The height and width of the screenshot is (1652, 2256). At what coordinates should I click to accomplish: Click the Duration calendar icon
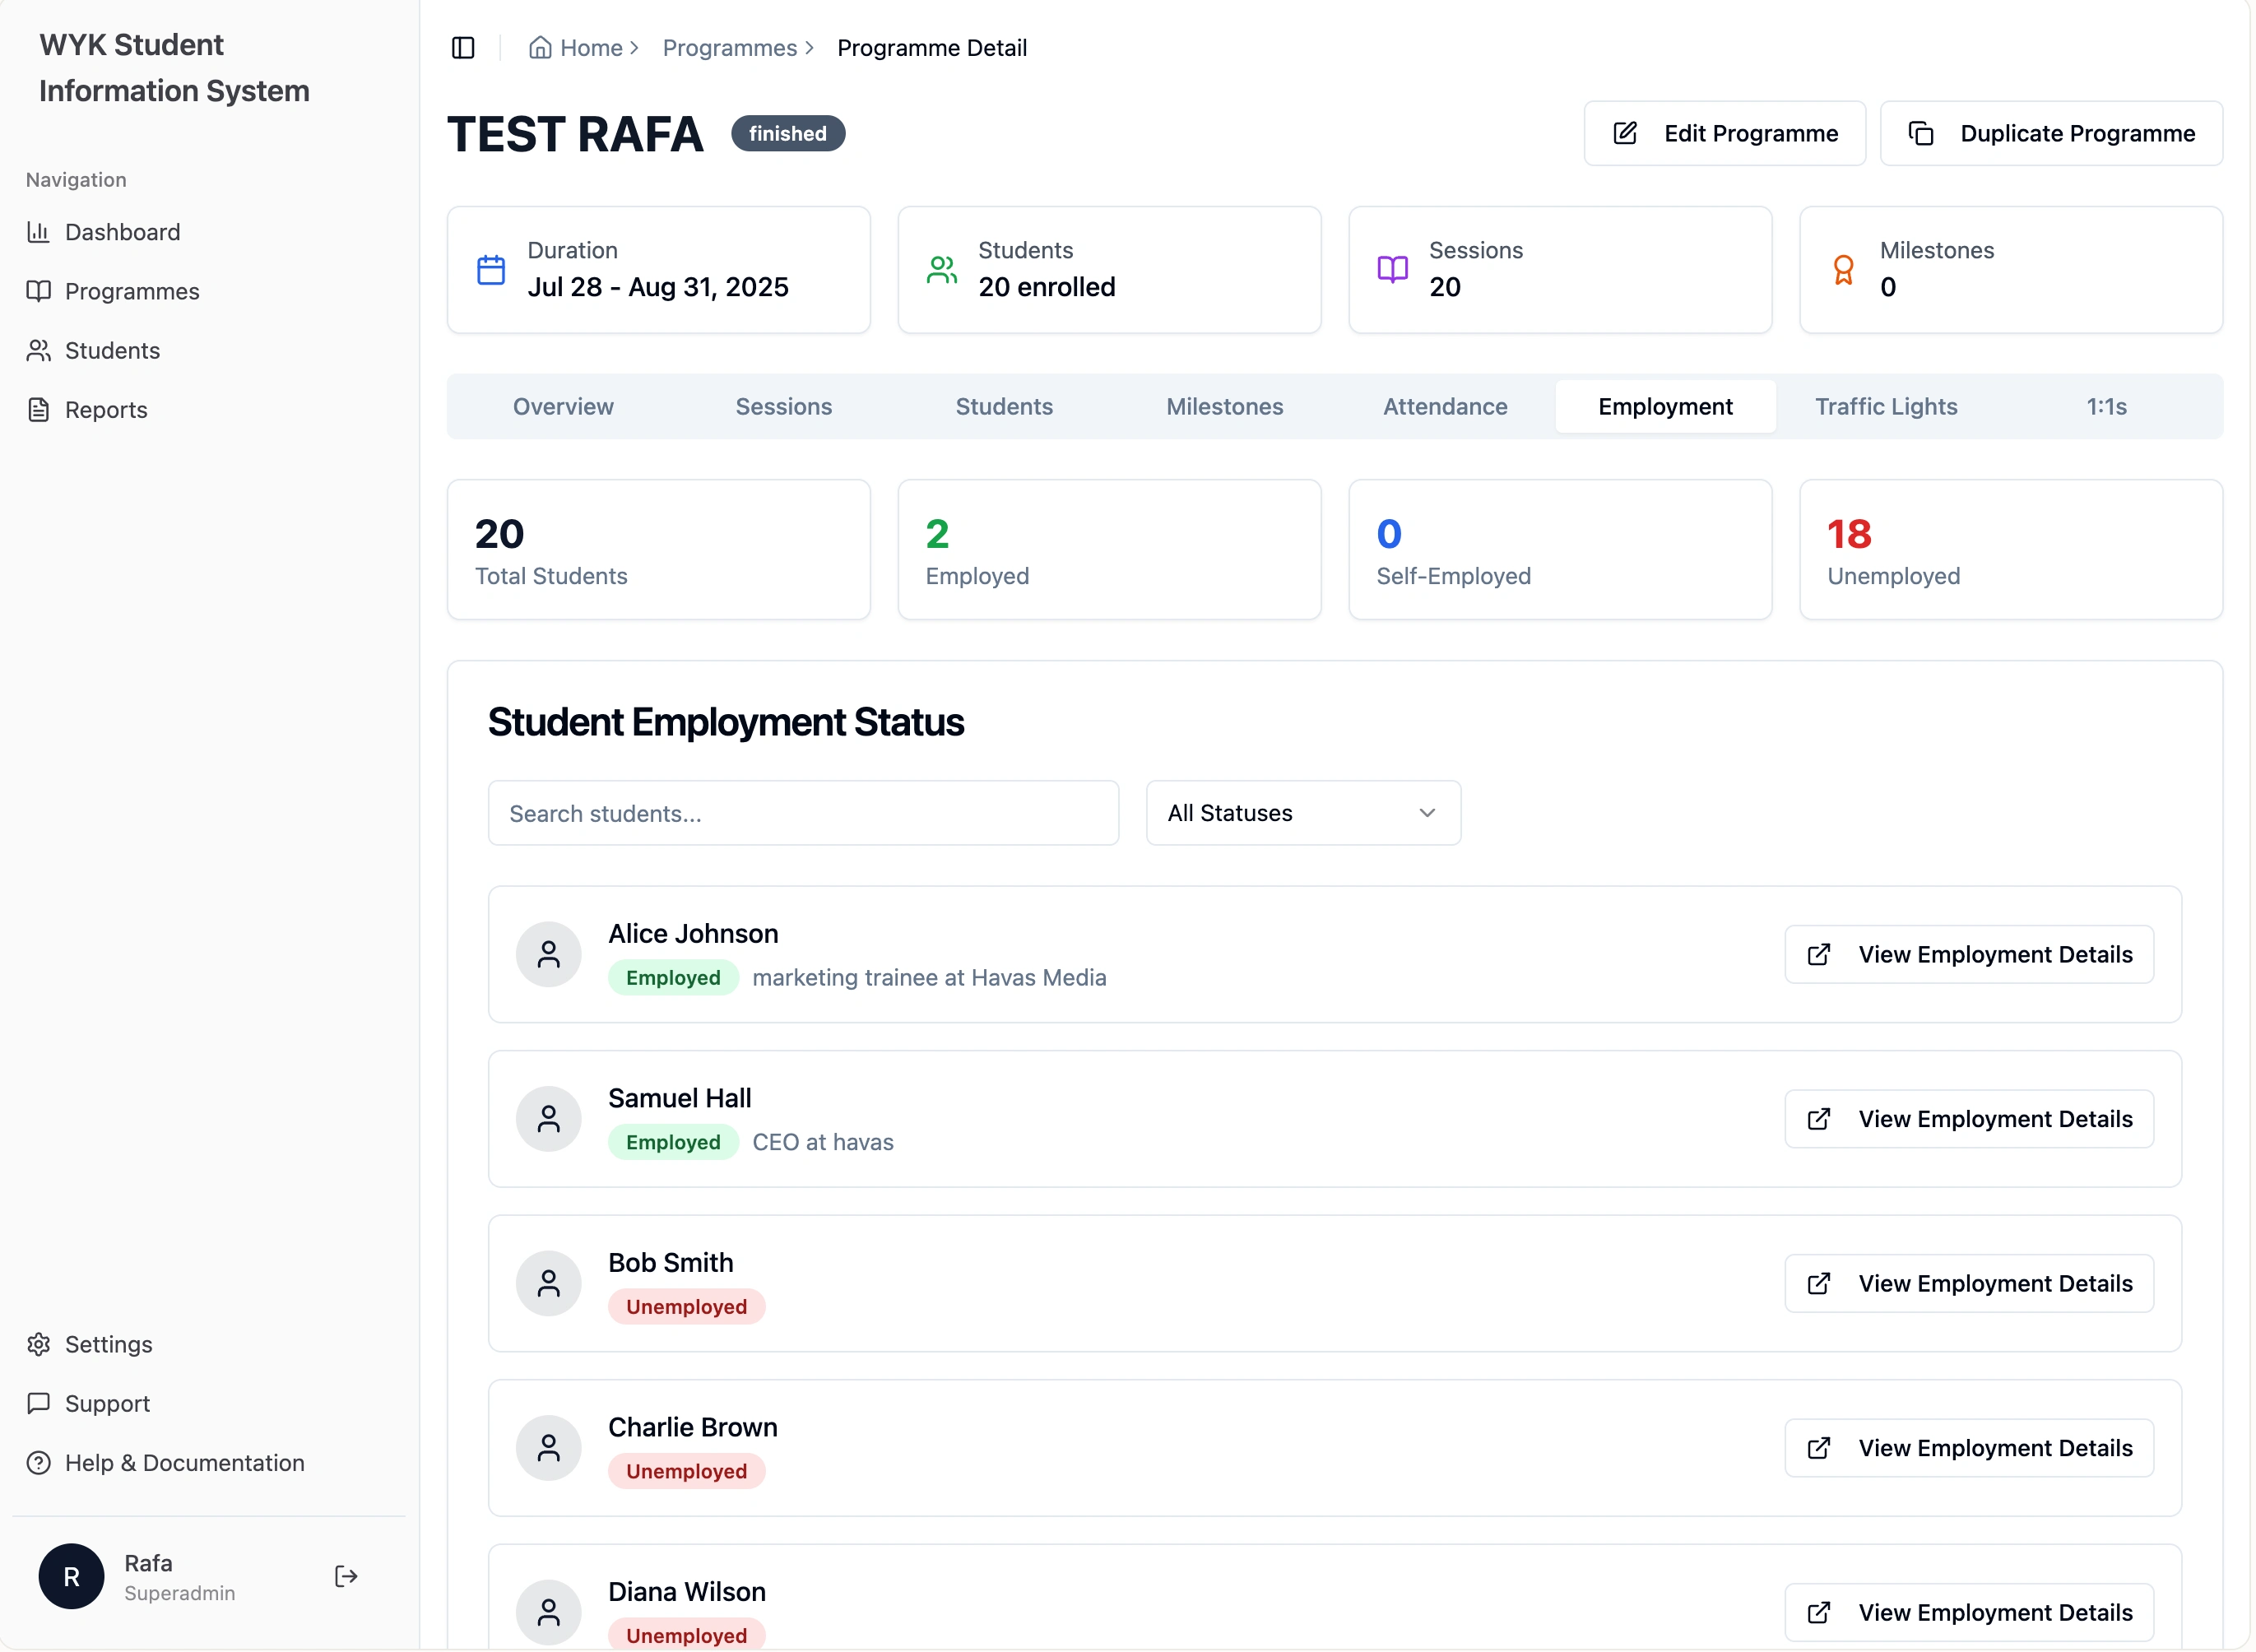coord(491,270)
